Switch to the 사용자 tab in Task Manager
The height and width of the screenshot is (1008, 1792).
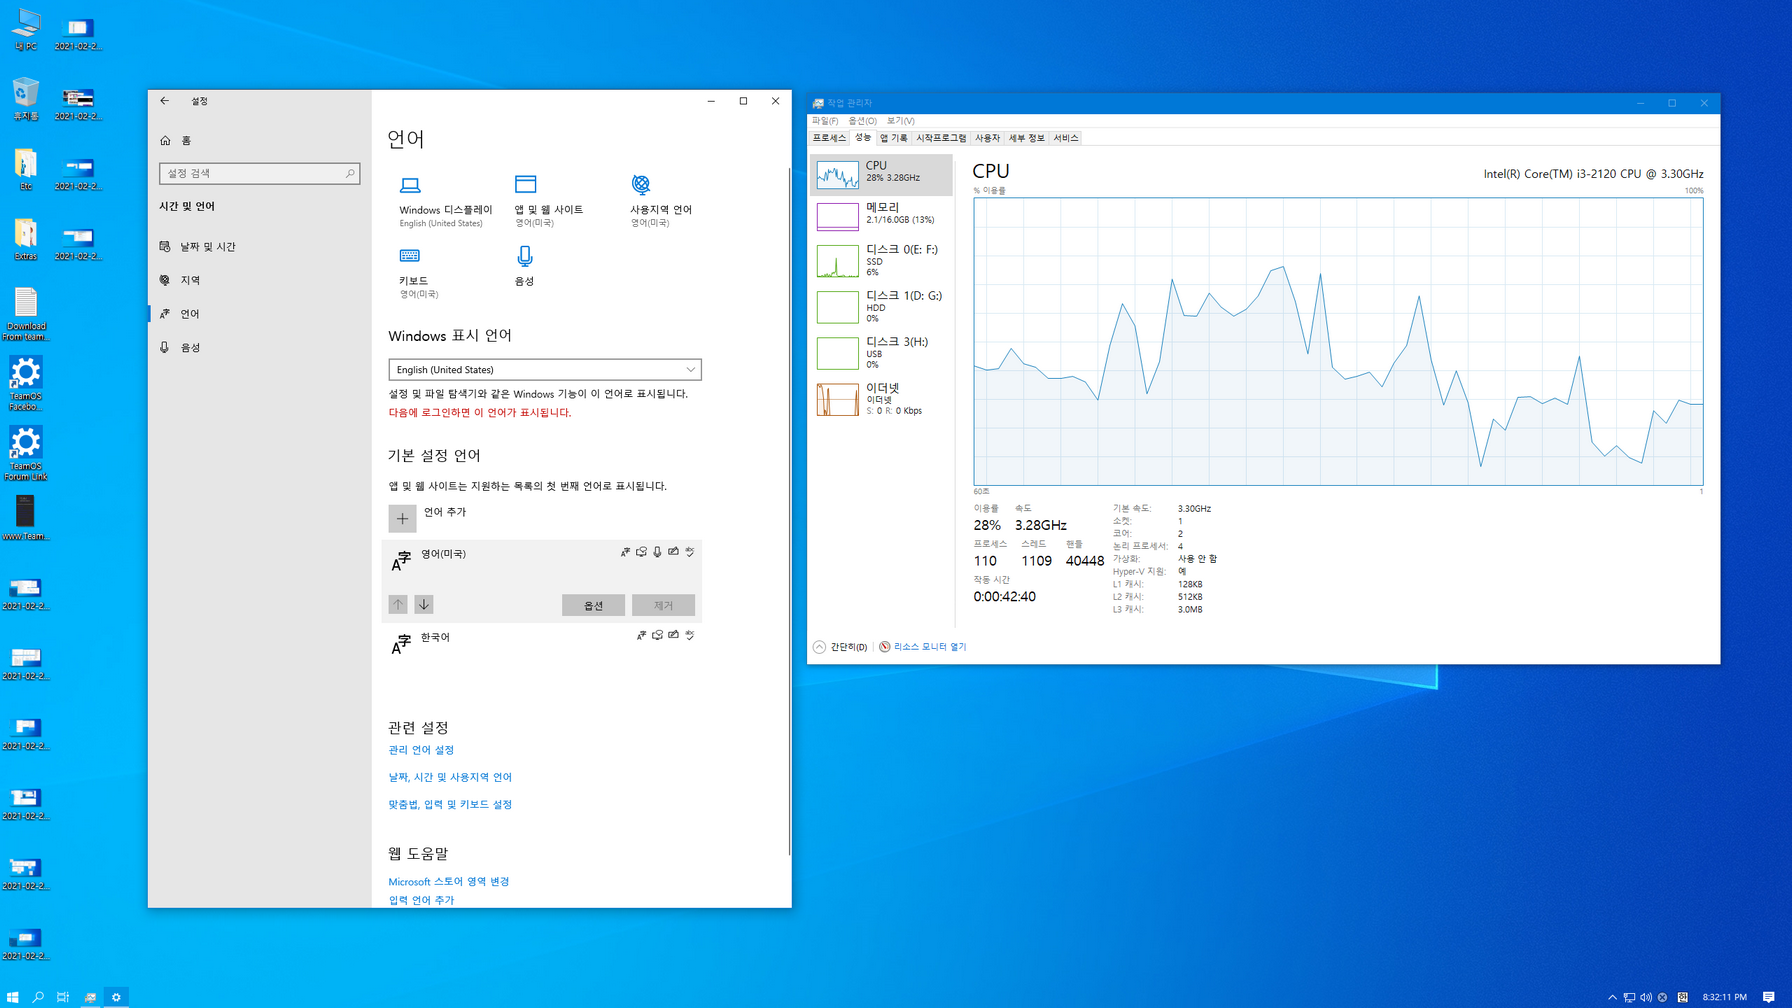(x=987, y=138)
